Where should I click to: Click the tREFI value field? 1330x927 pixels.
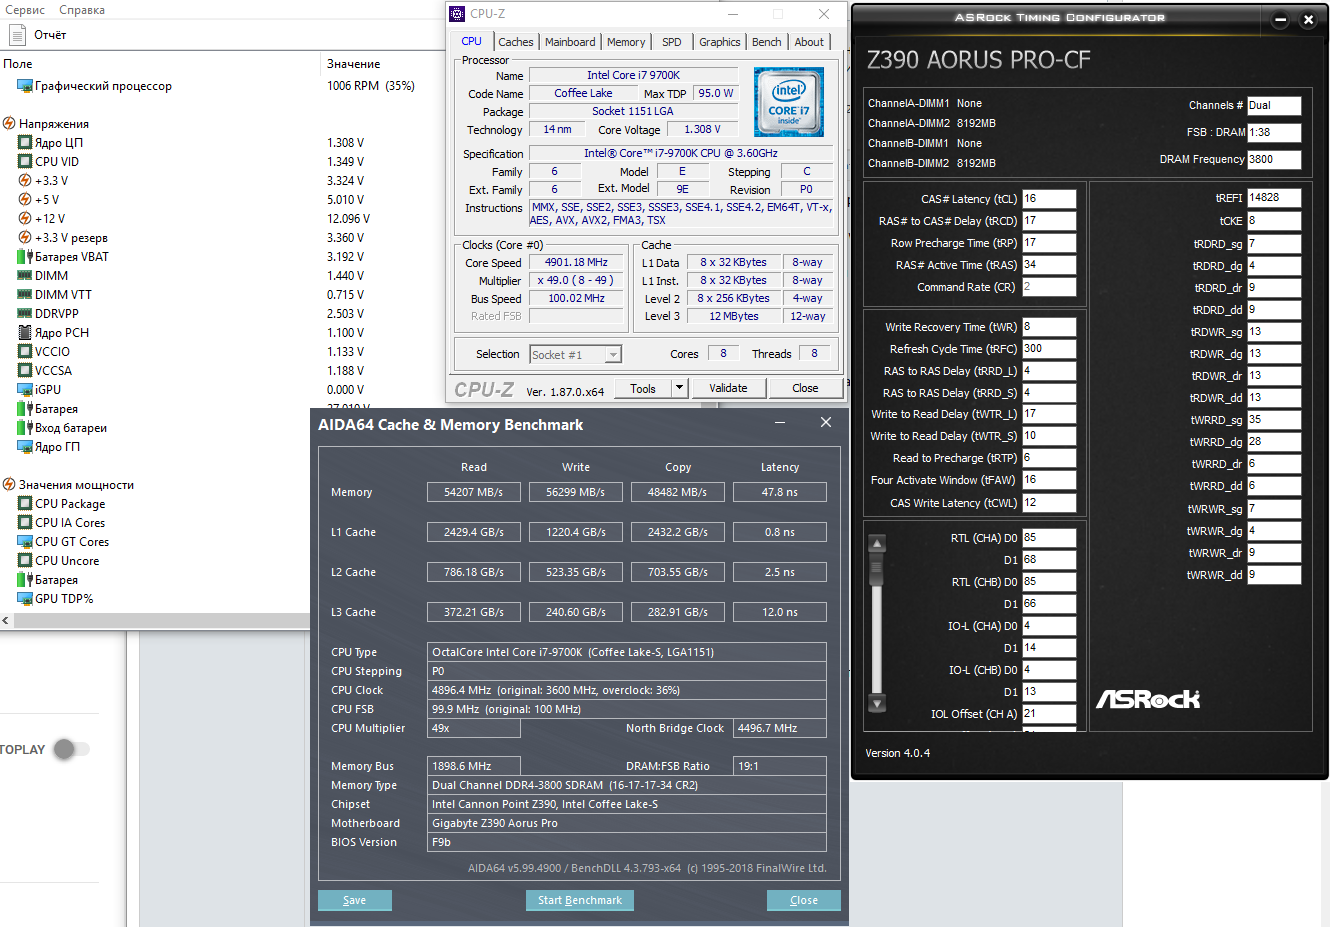pyautogui.click(x=1274, y=198)
